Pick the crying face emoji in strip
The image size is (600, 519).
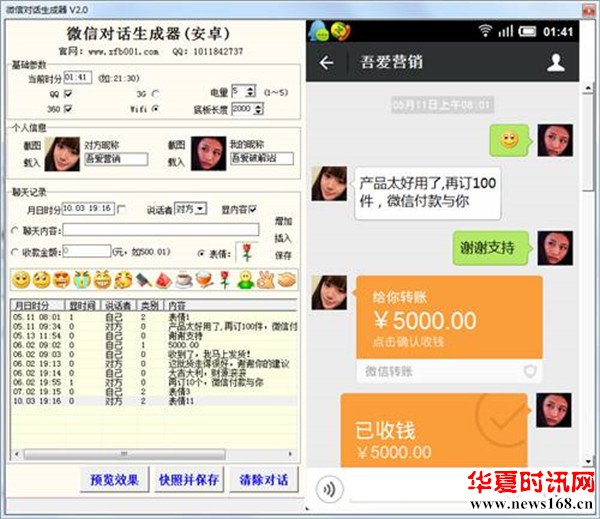coord(82,280)
